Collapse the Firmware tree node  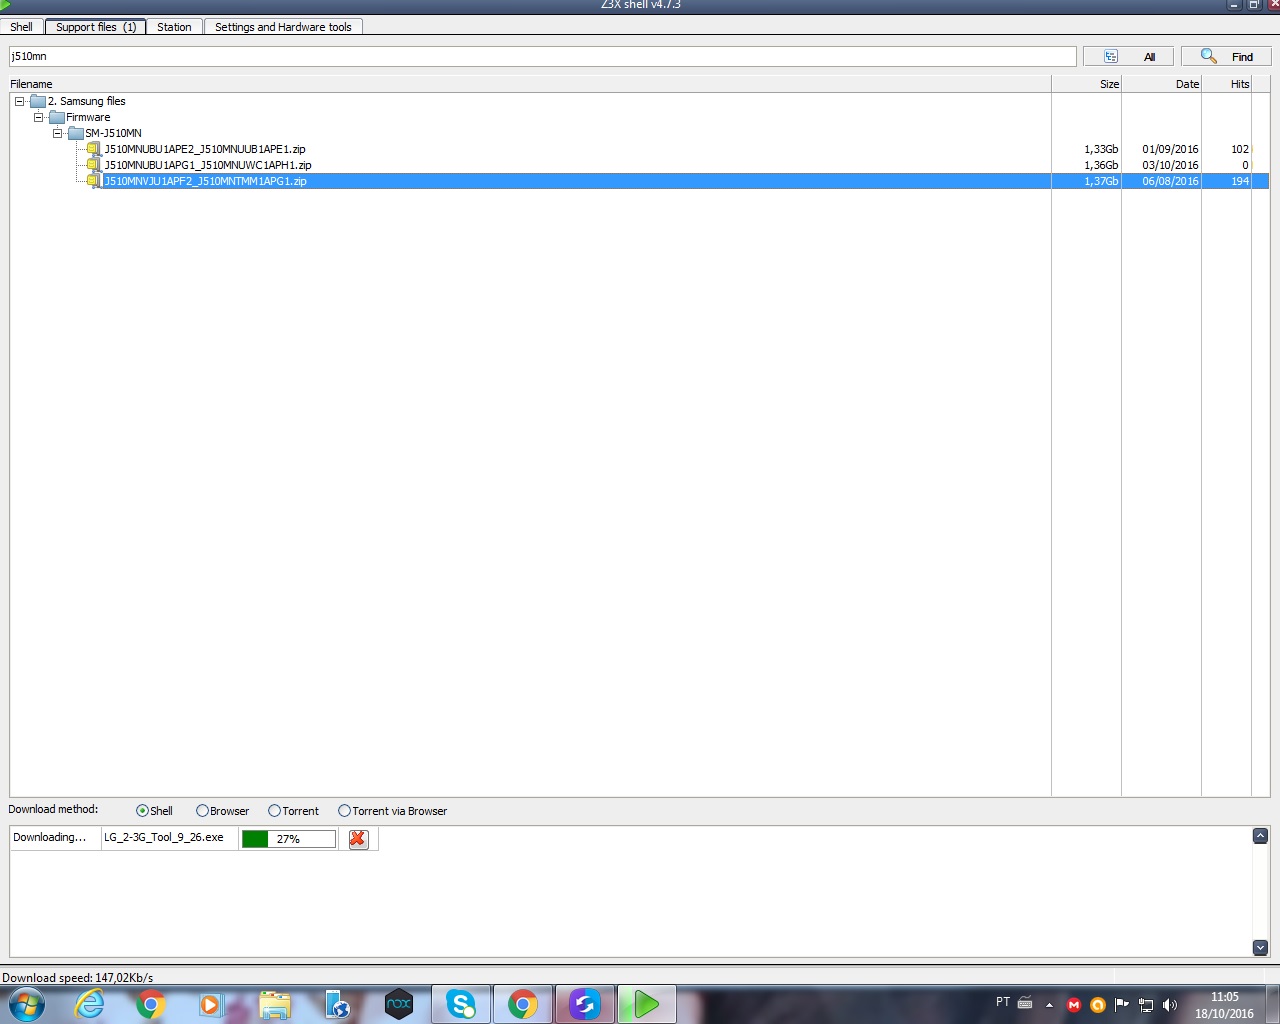point(38,117)
